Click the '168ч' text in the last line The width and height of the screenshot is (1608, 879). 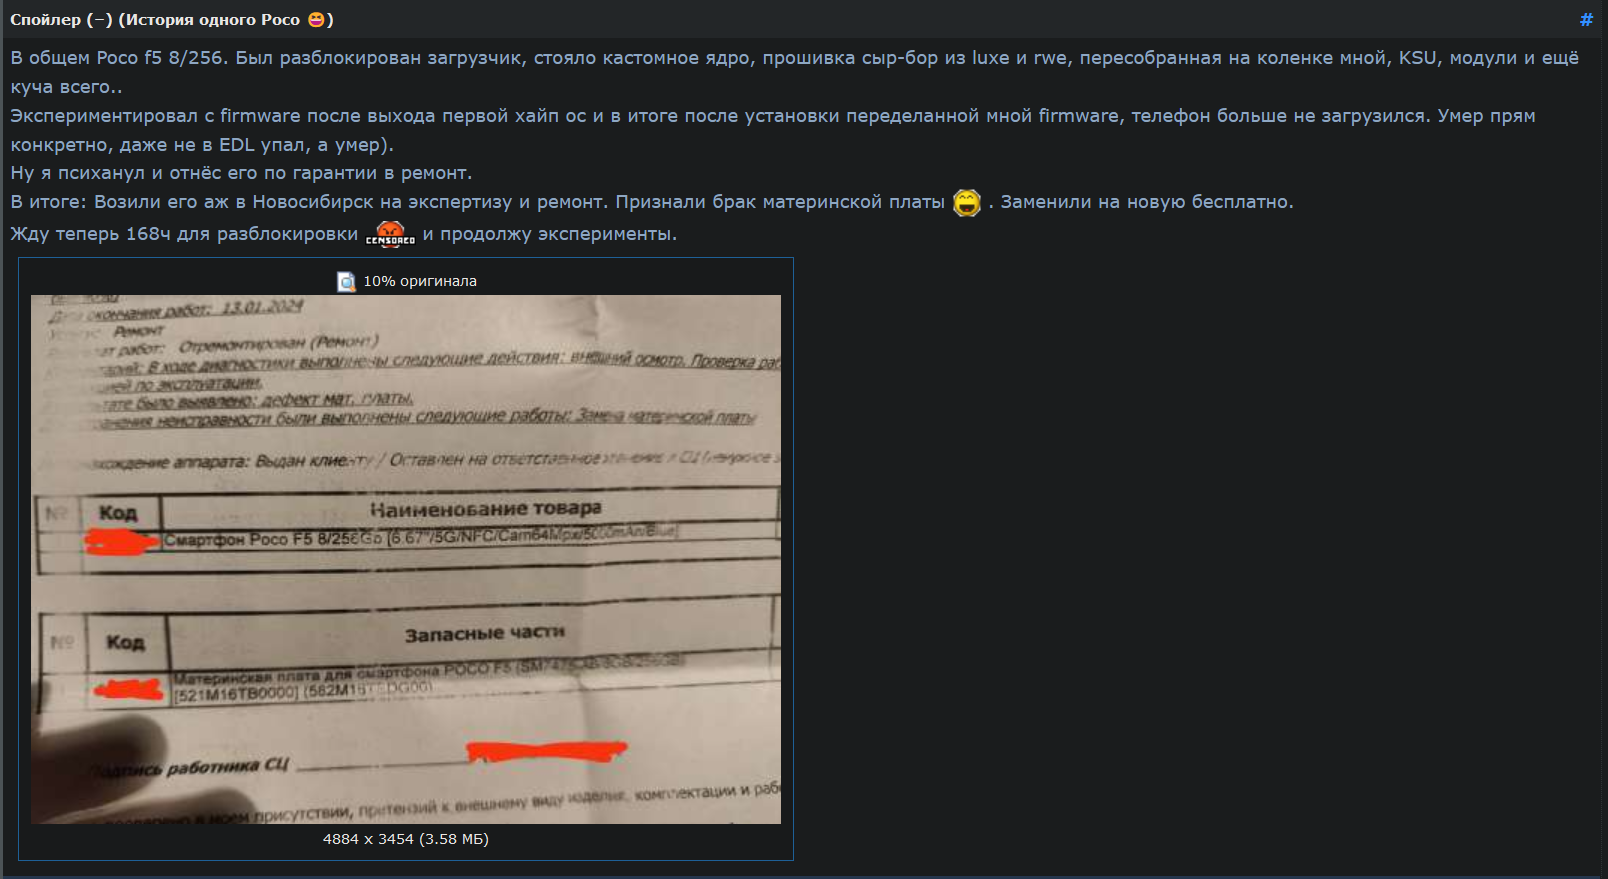tap(148, 234)
